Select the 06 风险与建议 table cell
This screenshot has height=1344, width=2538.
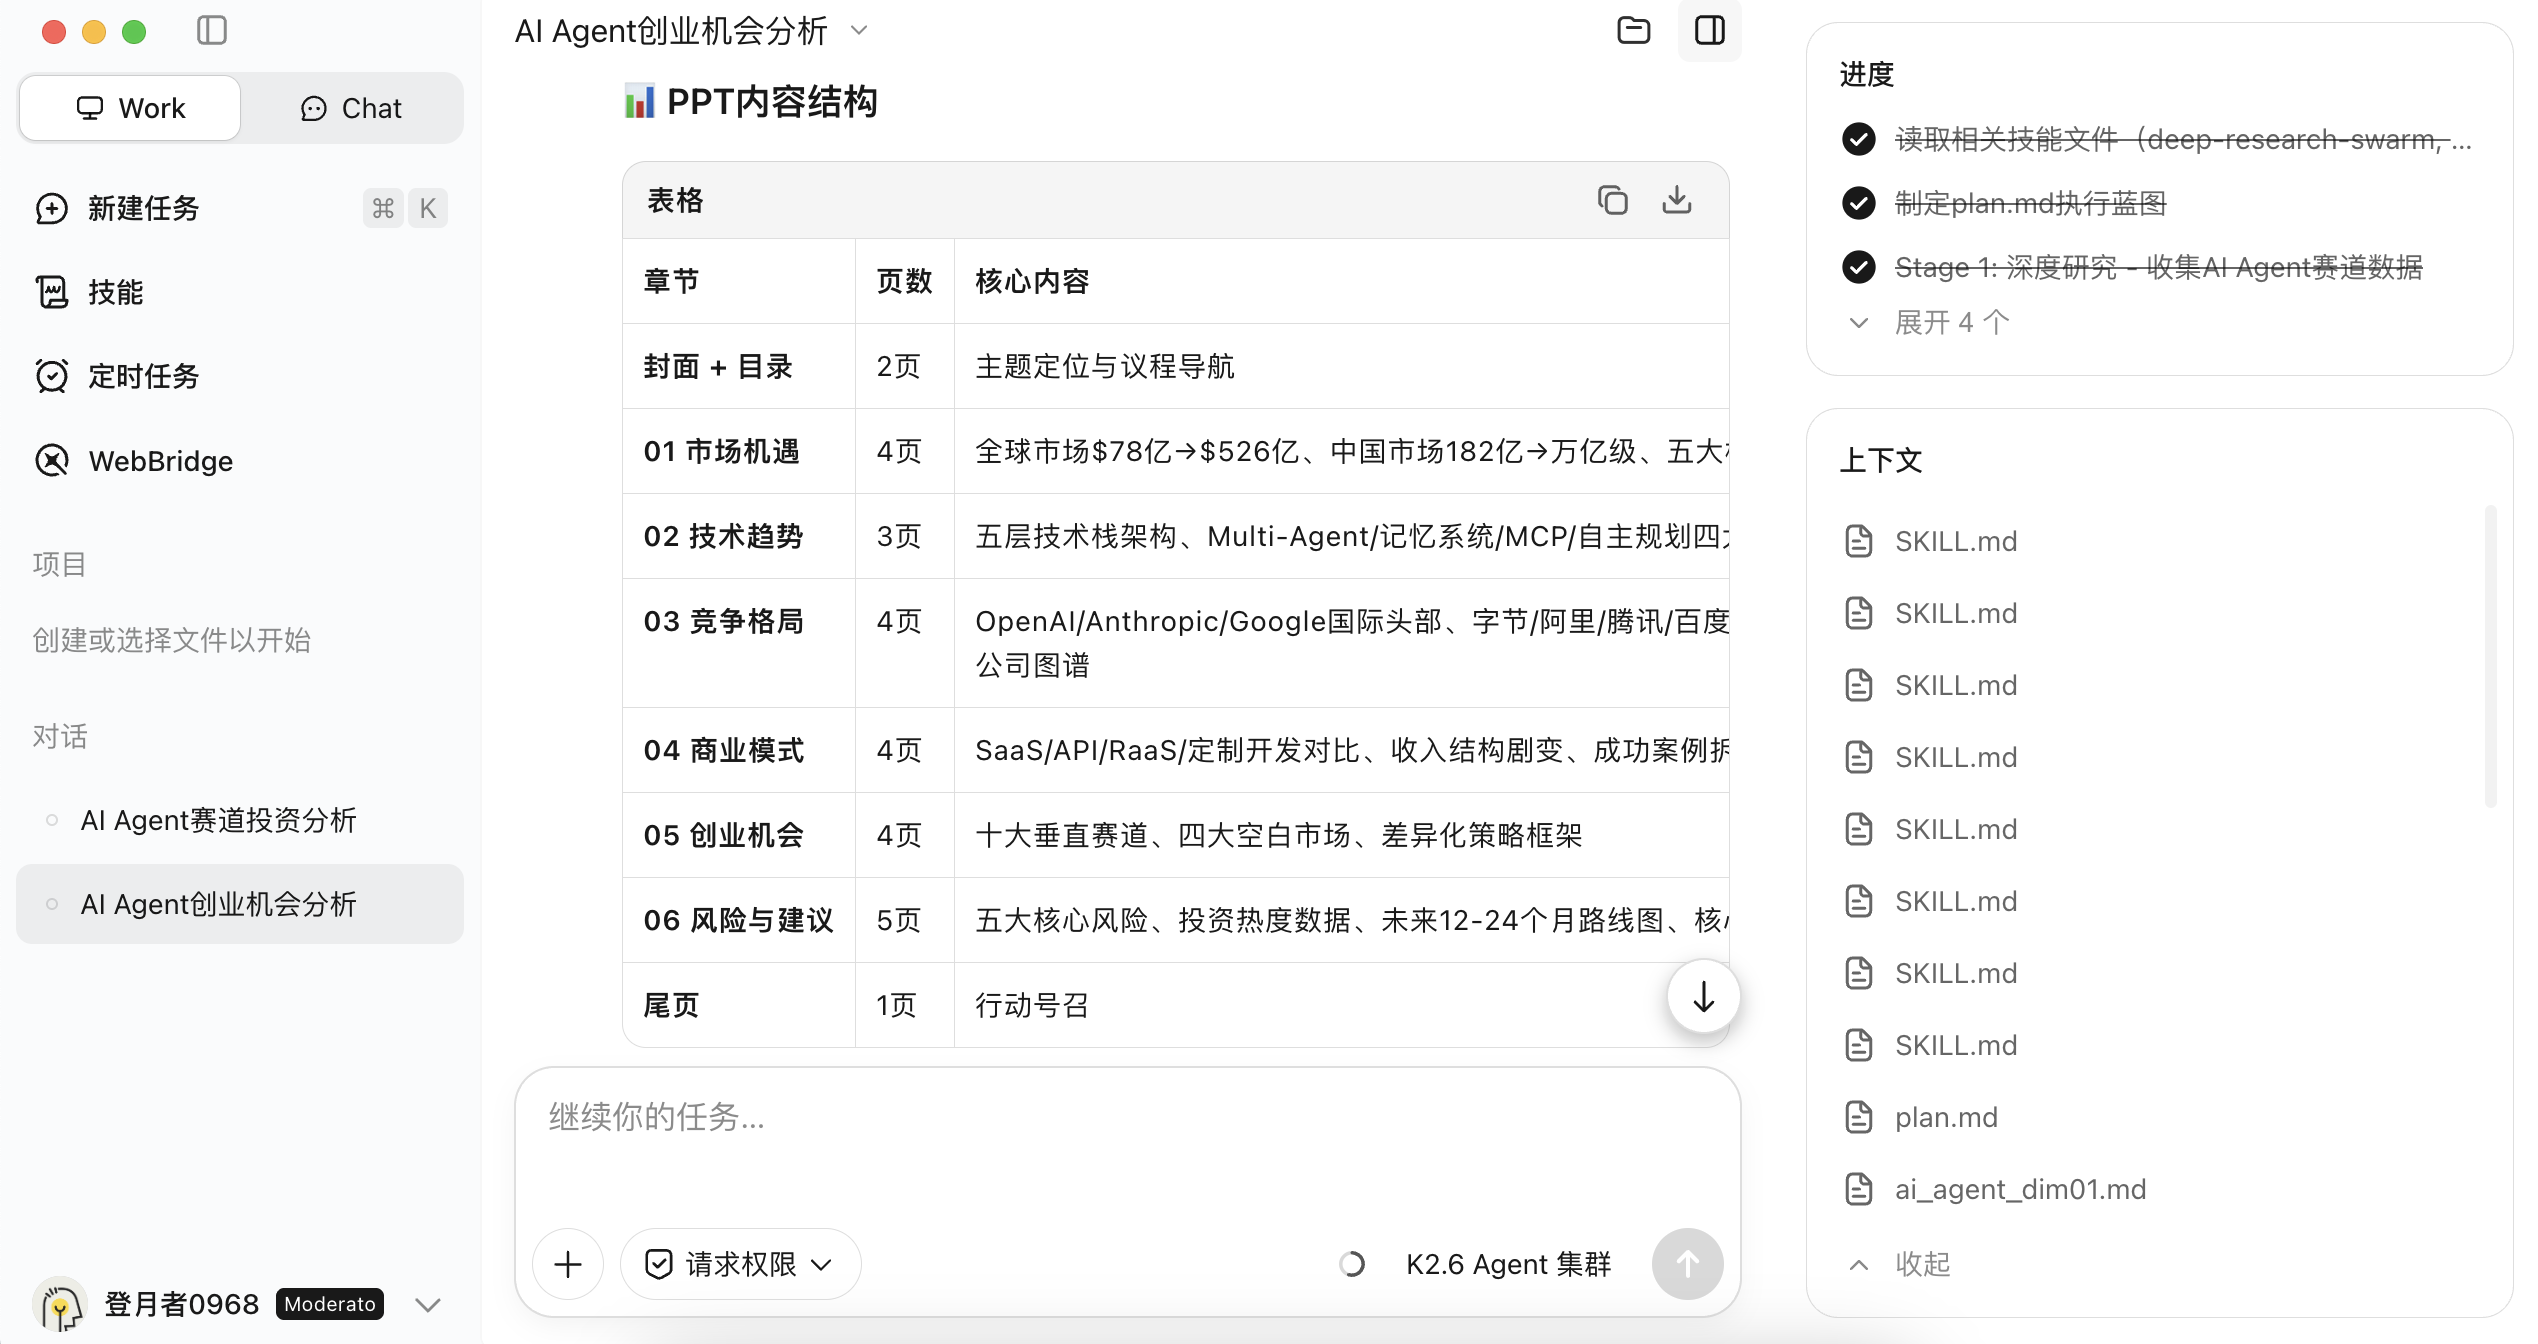click(x=739, y=920)
